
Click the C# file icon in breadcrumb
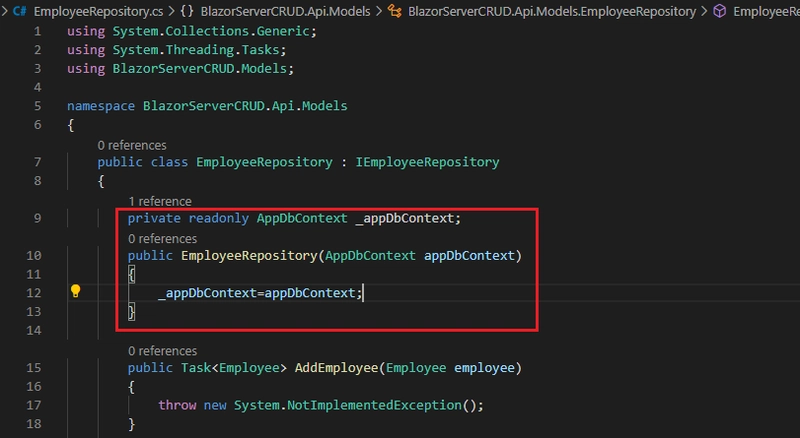pos(19,11)
